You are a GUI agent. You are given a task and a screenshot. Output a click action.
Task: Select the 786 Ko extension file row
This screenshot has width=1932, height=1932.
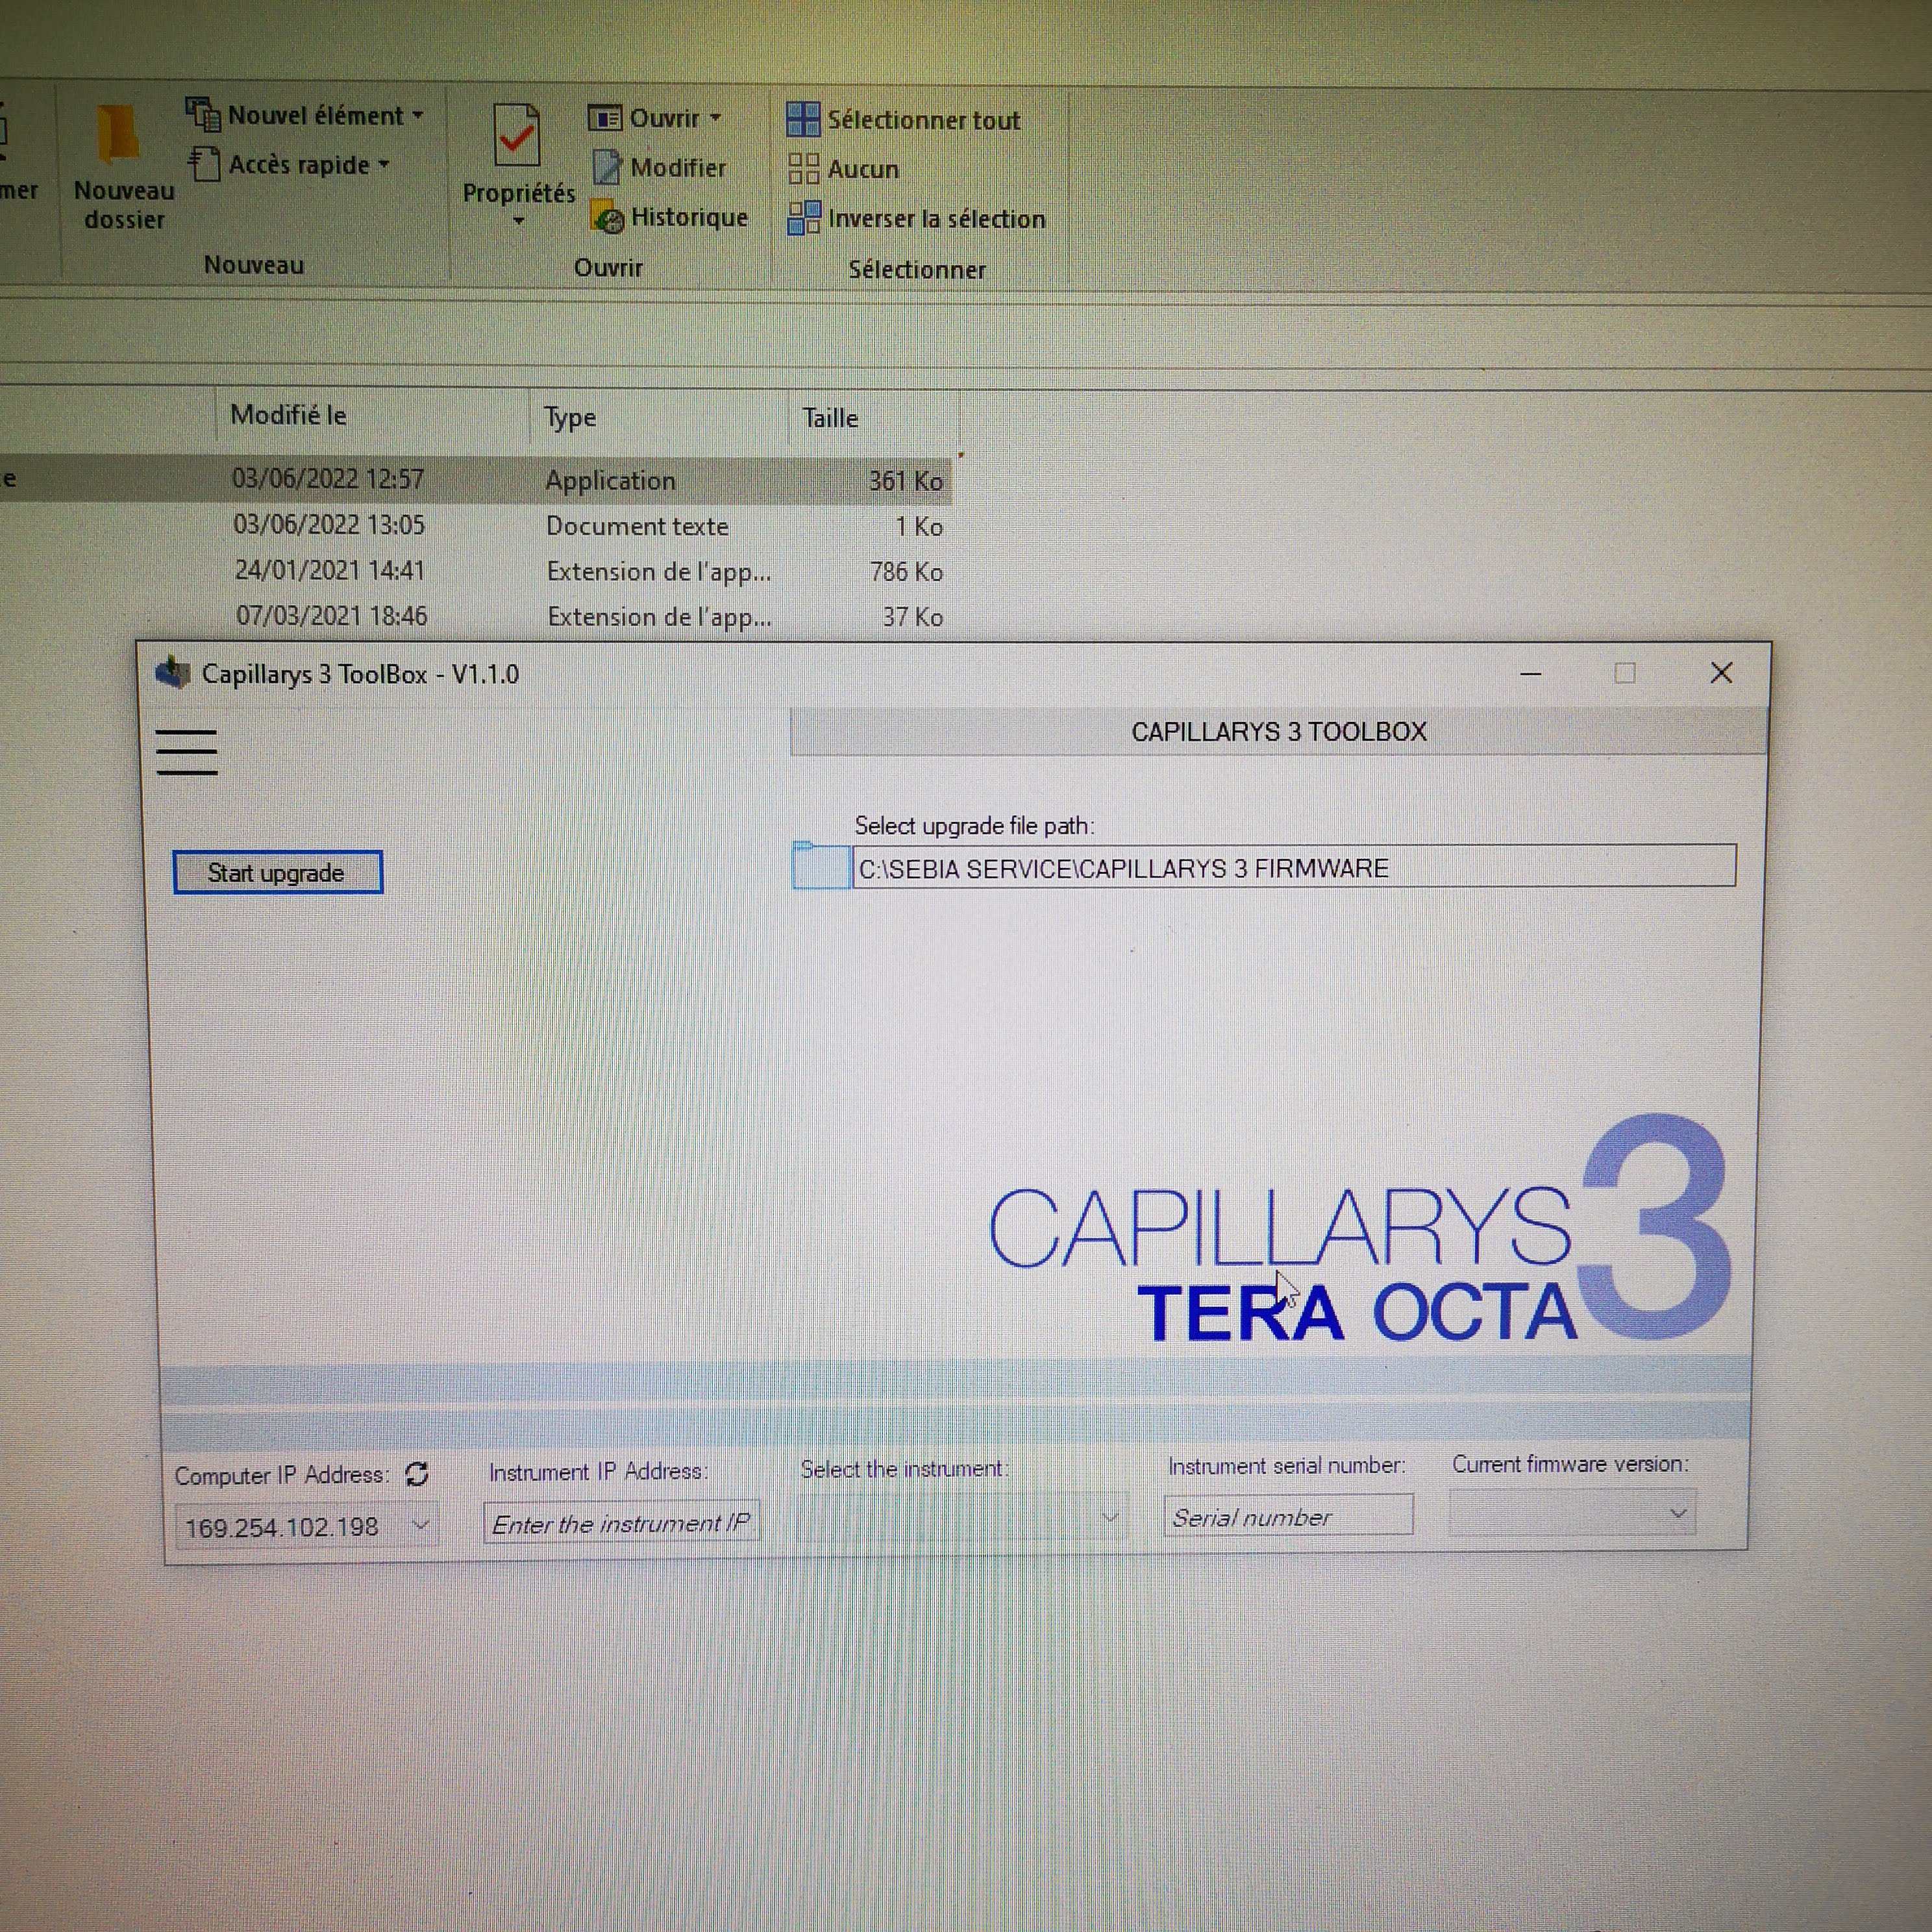coord(476,571)
